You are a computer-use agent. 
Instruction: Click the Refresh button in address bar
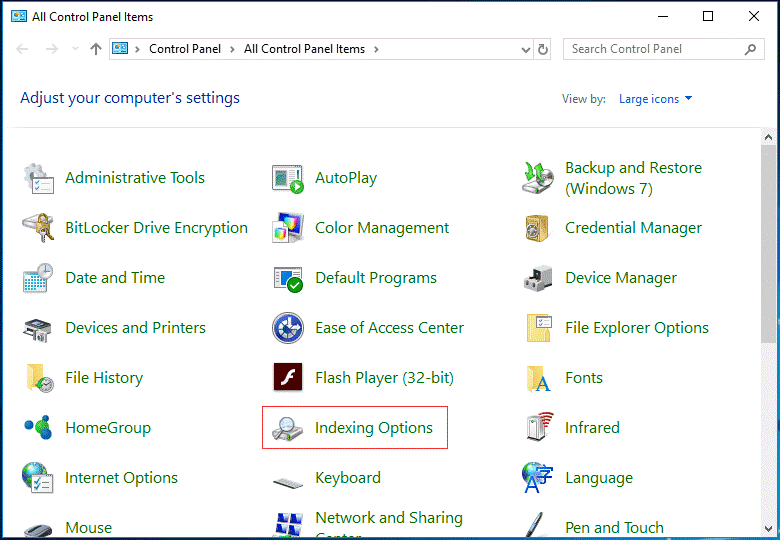[x=543, y=49]
